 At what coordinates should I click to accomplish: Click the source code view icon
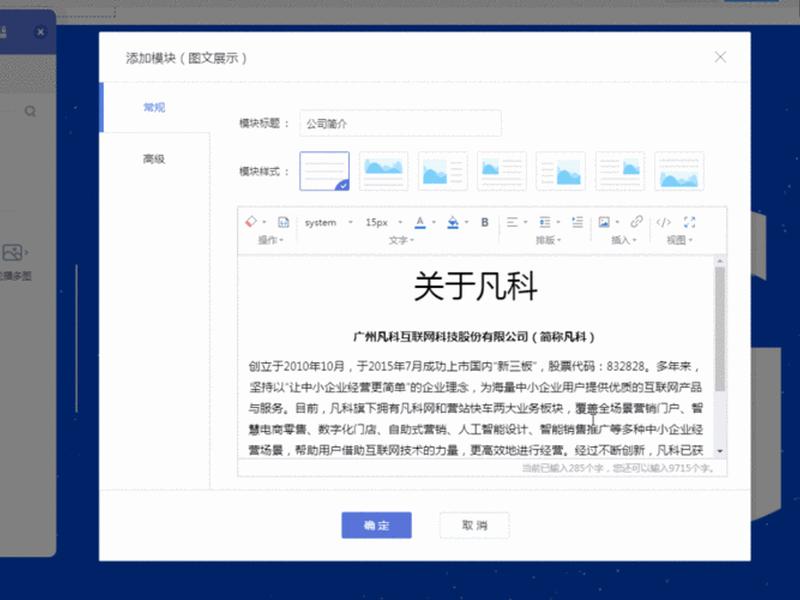[x=663, y=222]
